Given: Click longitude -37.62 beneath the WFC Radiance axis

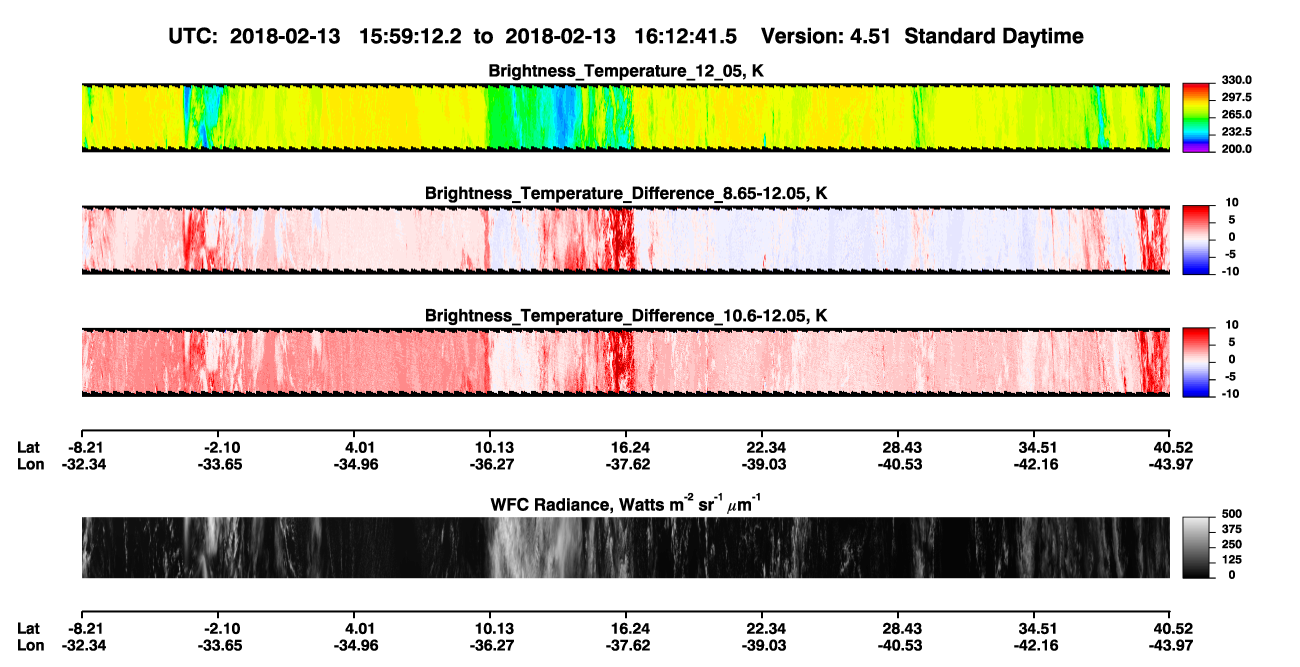Looking at the screenshot, I should pyautogui.click(x=626, y=645).
